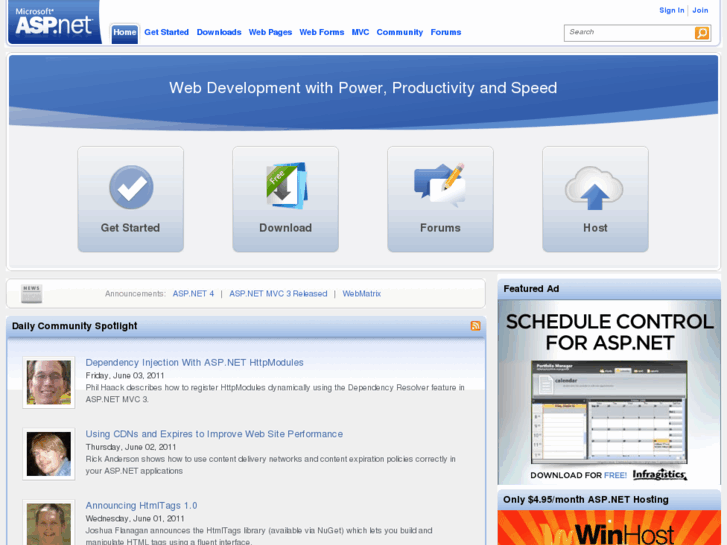Open the ASP.NET 4 announcement

point(193,294)
